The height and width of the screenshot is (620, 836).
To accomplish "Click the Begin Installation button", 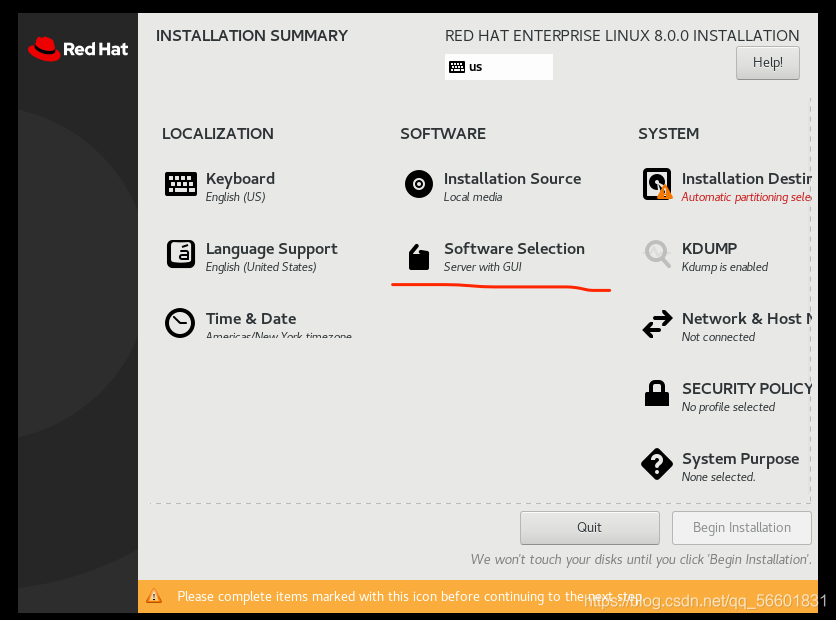I will pyautogui.click(x=742, y=528).
